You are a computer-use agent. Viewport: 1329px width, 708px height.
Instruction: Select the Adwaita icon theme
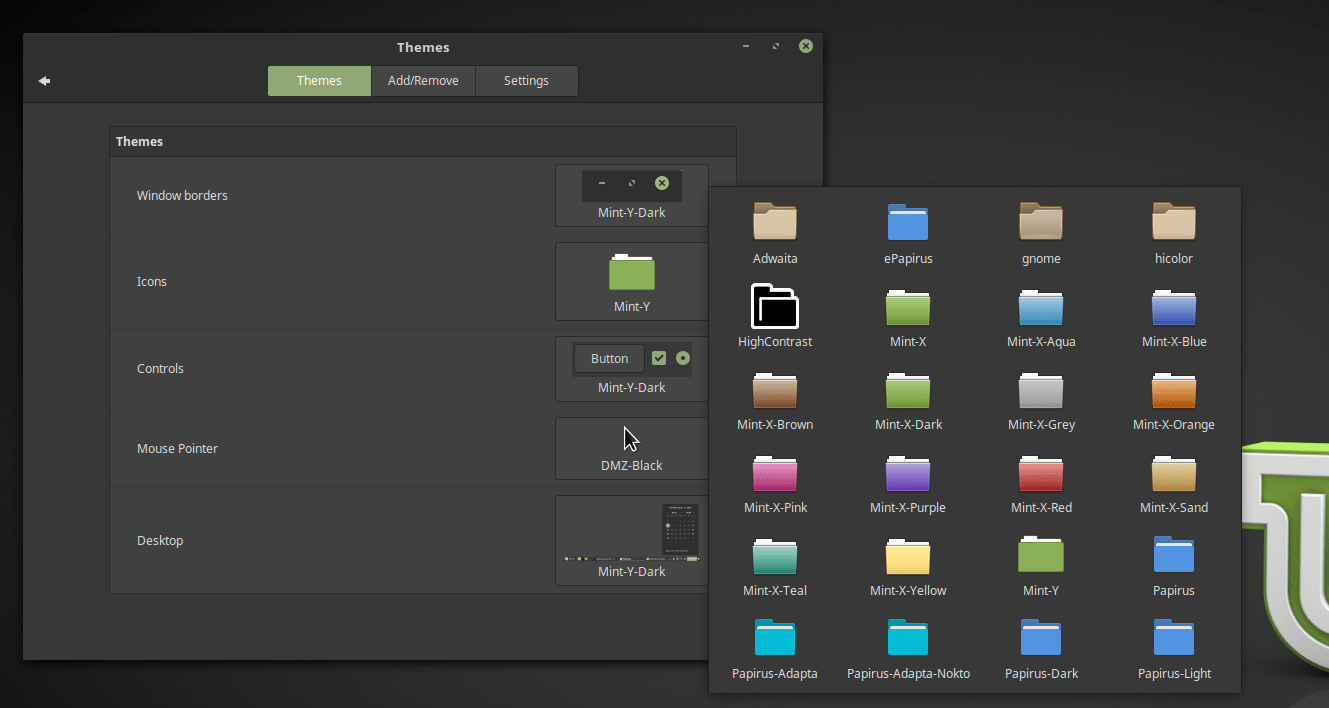775,230
